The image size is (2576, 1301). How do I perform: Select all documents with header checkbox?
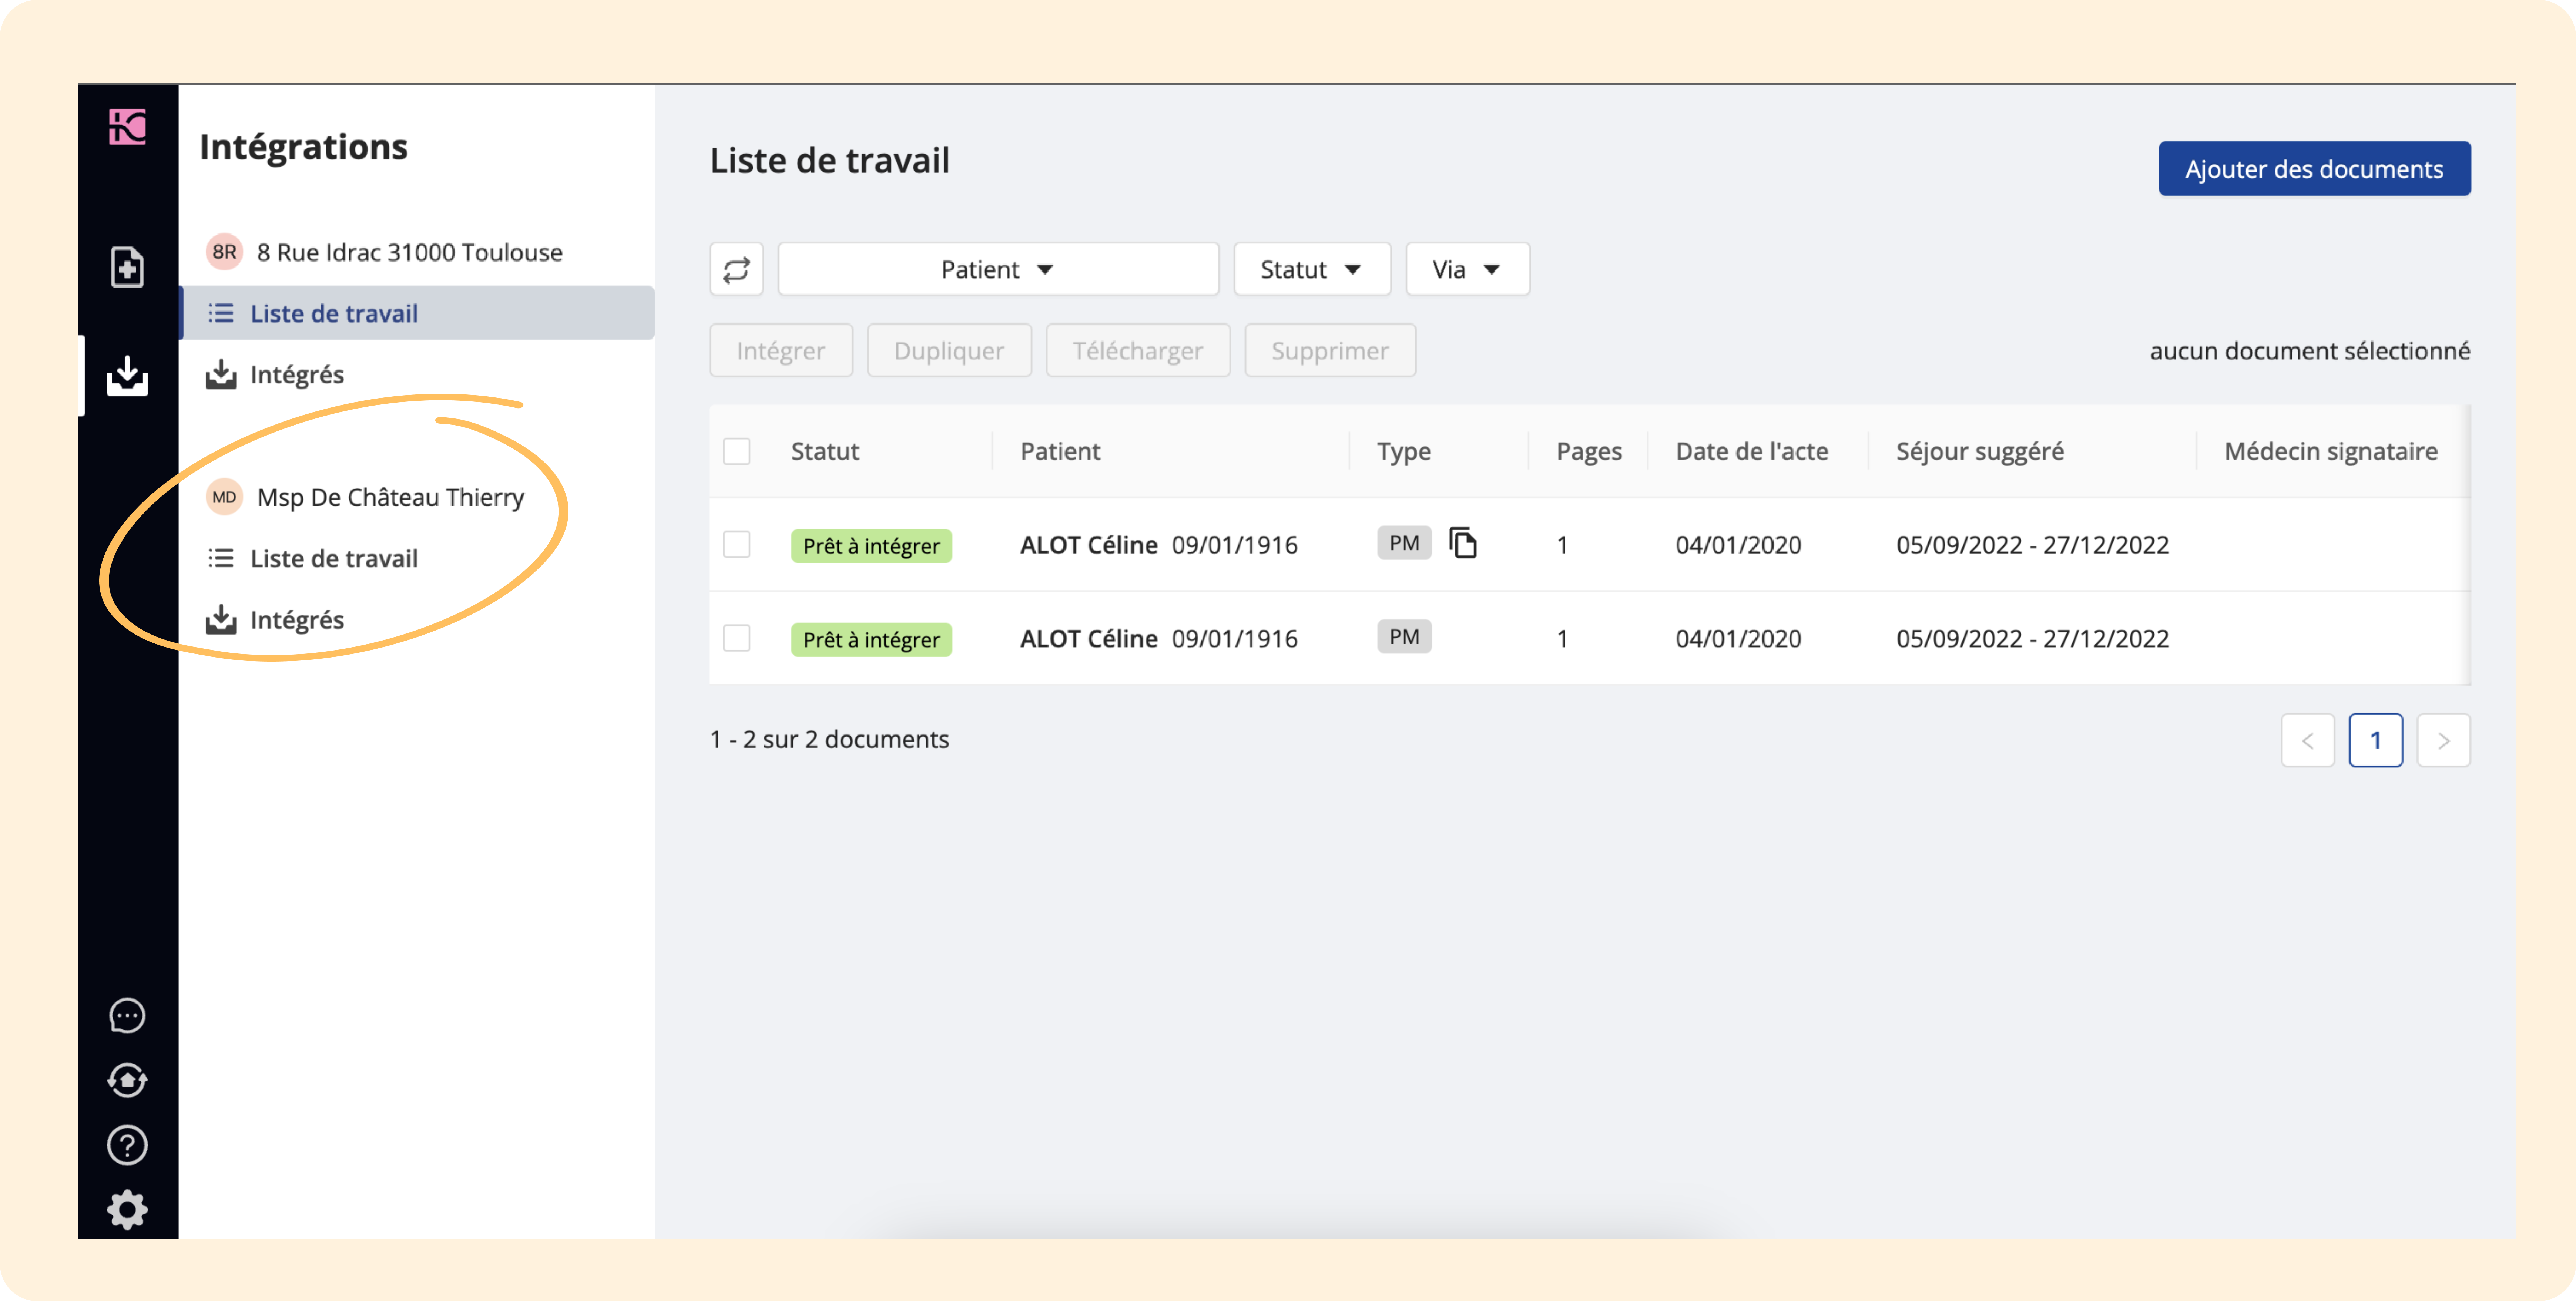coord(737,452)
